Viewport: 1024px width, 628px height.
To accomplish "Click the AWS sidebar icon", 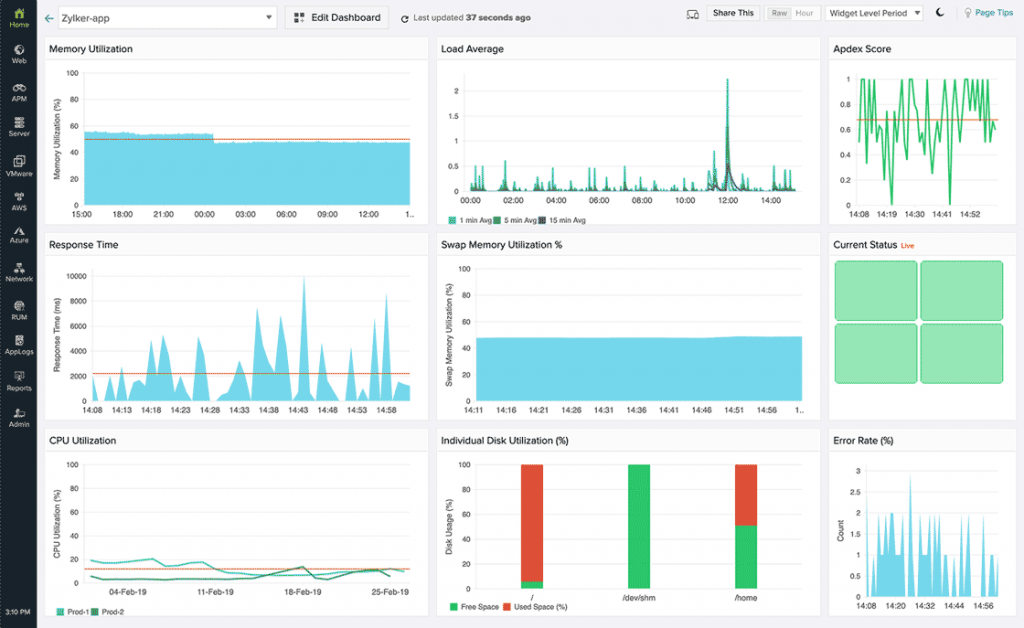I will coord(18,202).
